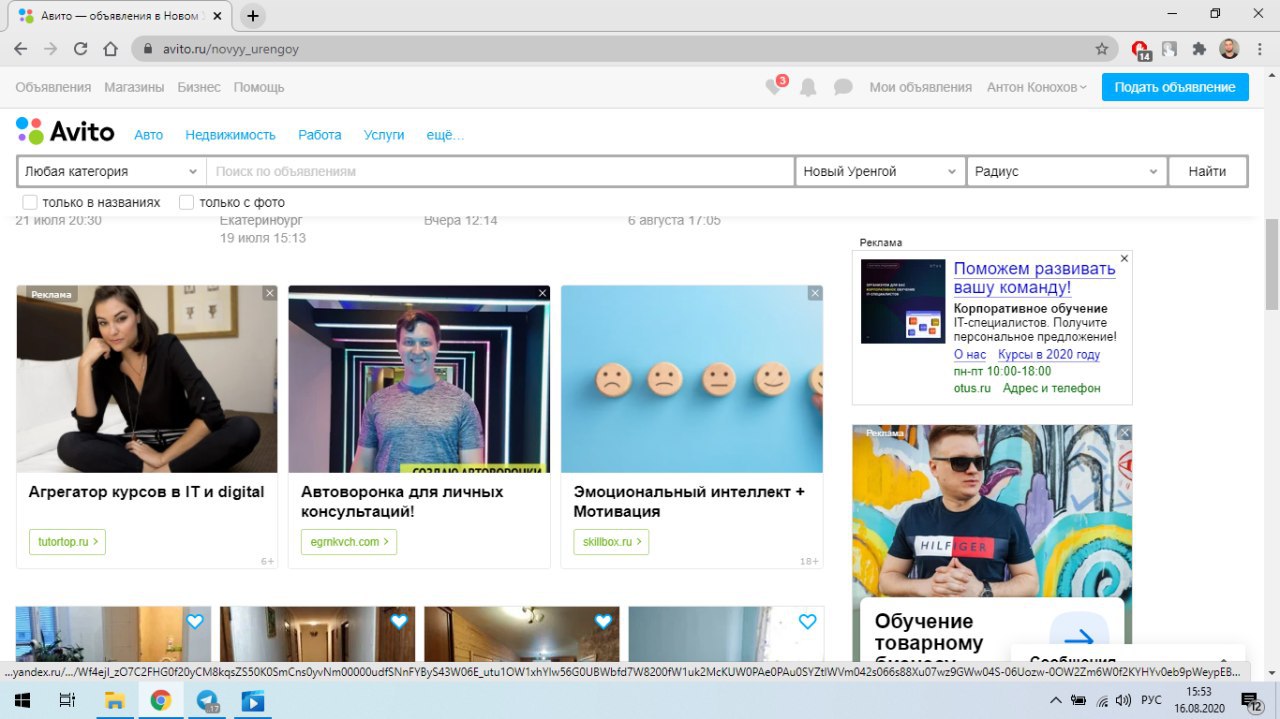Bookmark this page with star icon
This screenshot has height=719, width=1280.
(x=1102, y=48)
